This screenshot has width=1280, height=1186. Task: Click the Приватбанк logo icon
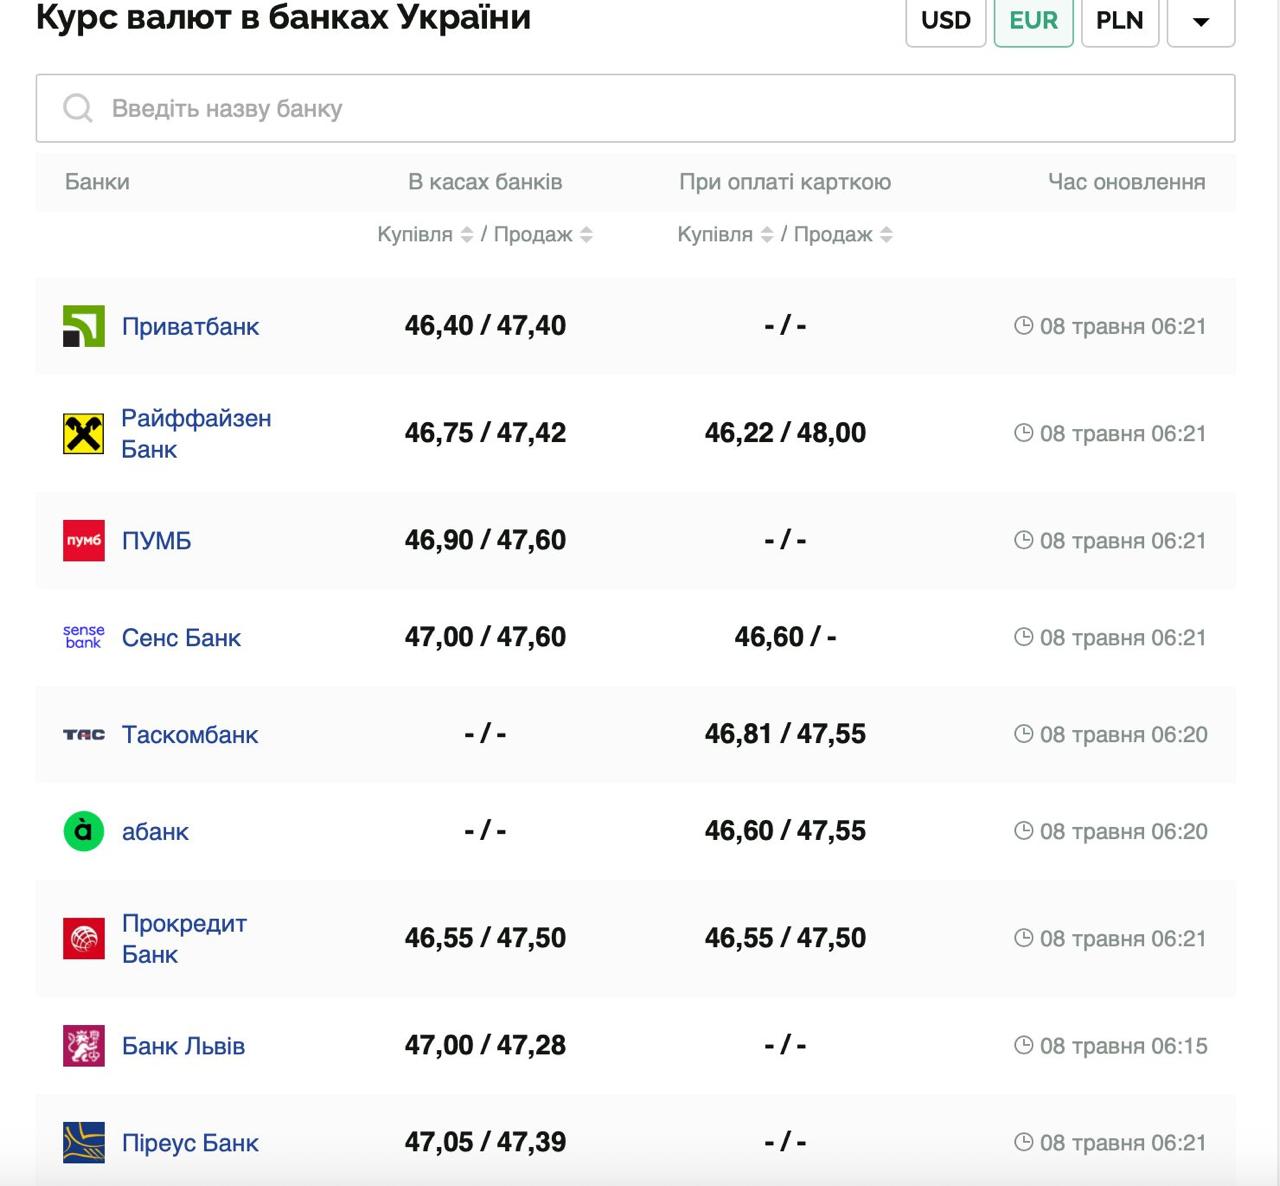pos(84,327)
